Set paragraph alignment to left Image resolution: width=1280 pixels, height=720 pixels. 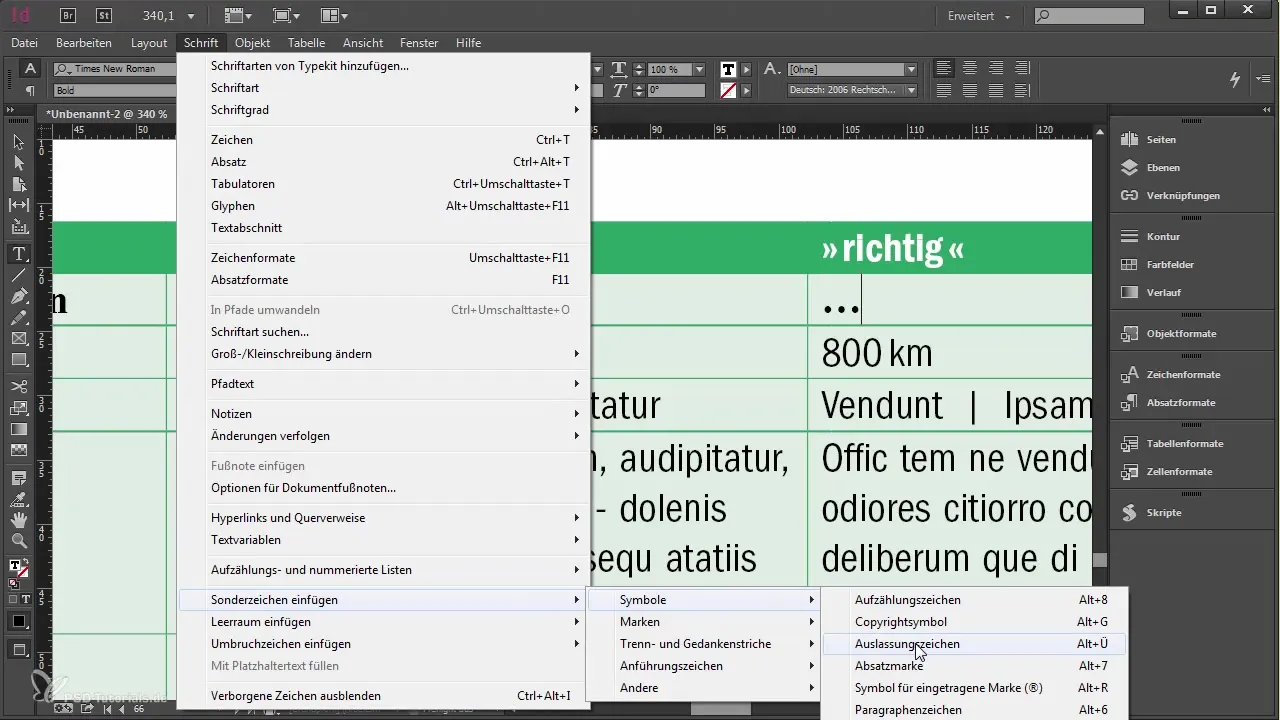[x=944, y=68]
